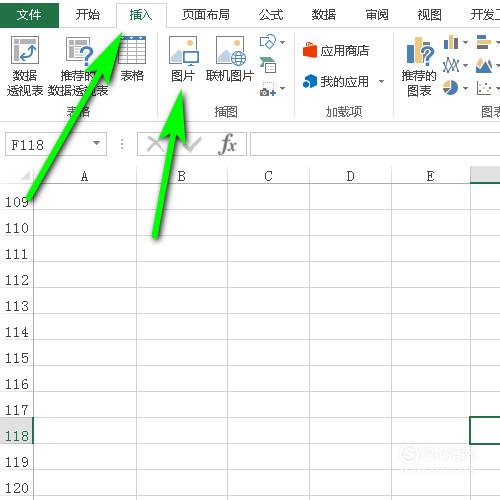Image resolution: width=500 pixels, height=500 pixels.
Task: Switch to the 插入 insert tab
Action: [141, 15]
